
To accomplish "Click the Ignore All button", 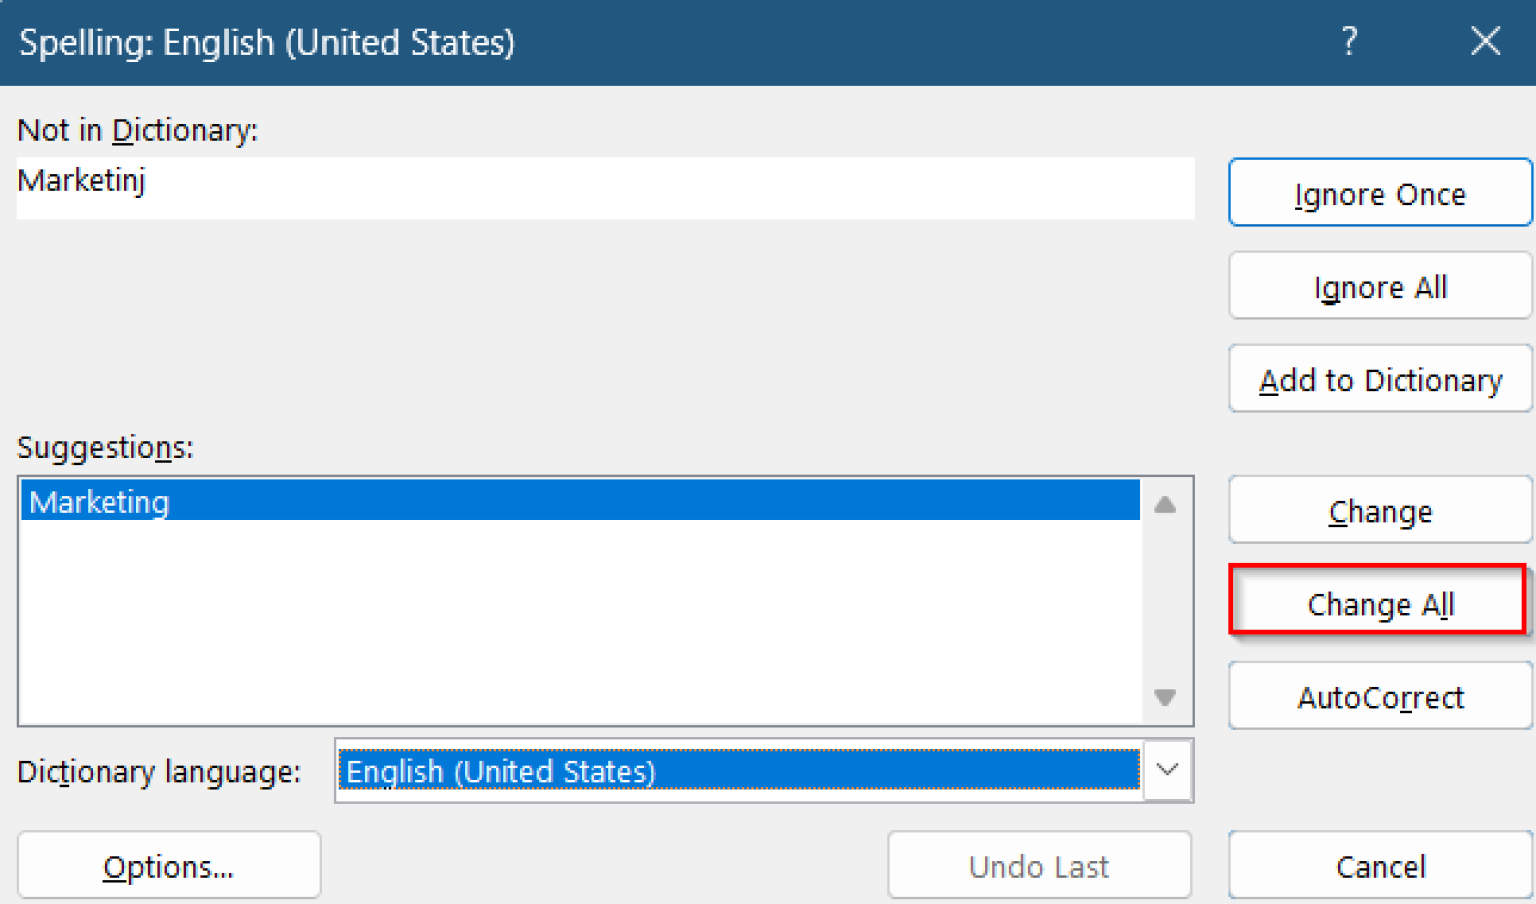I will click(x=1379, y=286).
